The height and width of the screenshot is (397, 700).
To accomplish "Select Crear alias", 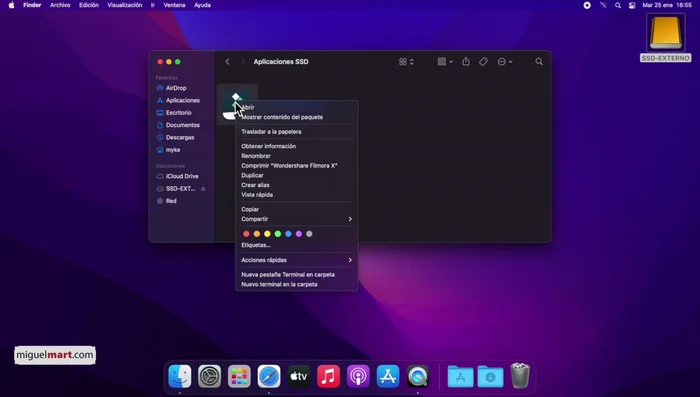I will coord(296,185).
